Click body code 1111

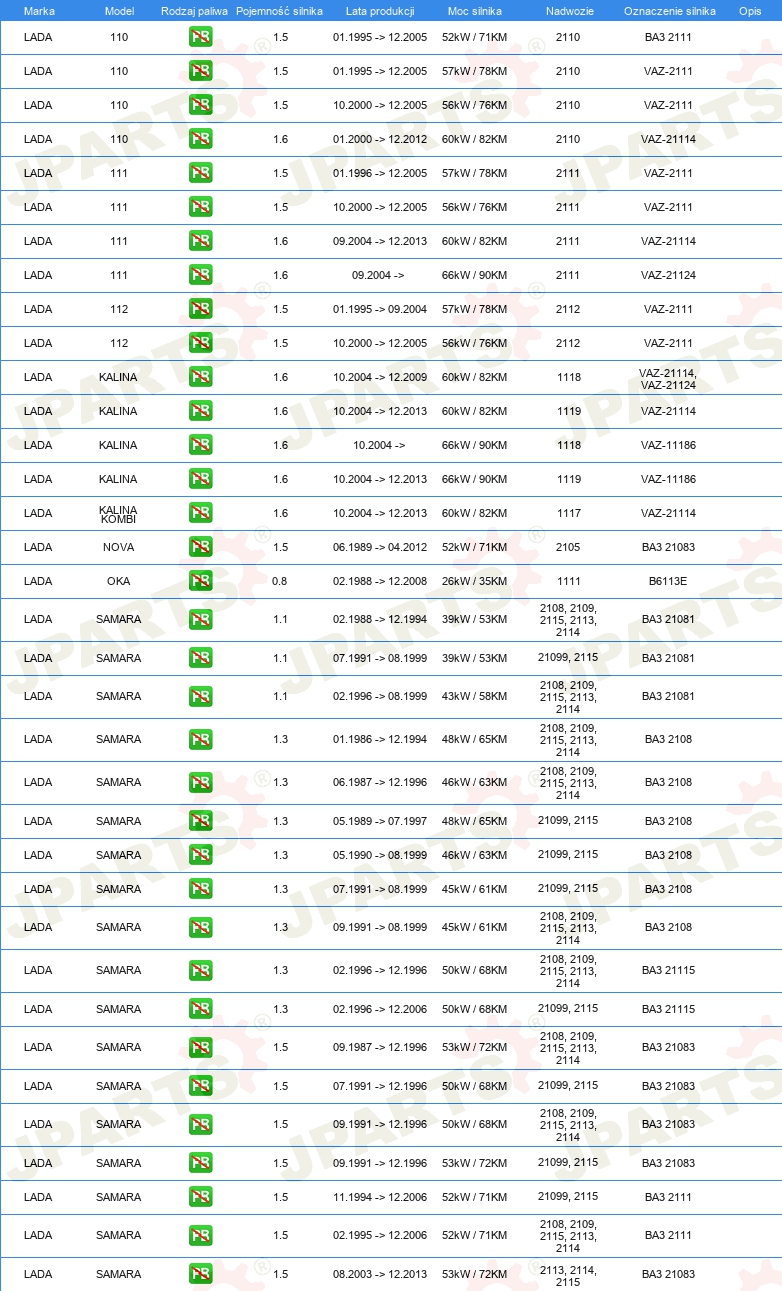(x=568, y=582)
